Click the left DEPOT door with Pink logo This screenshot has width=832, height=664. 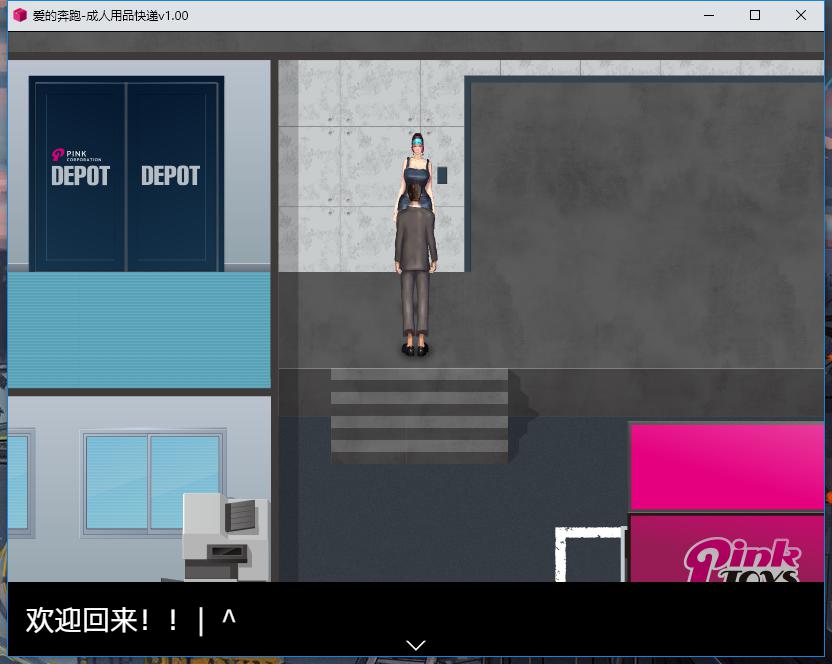(80, 175)
